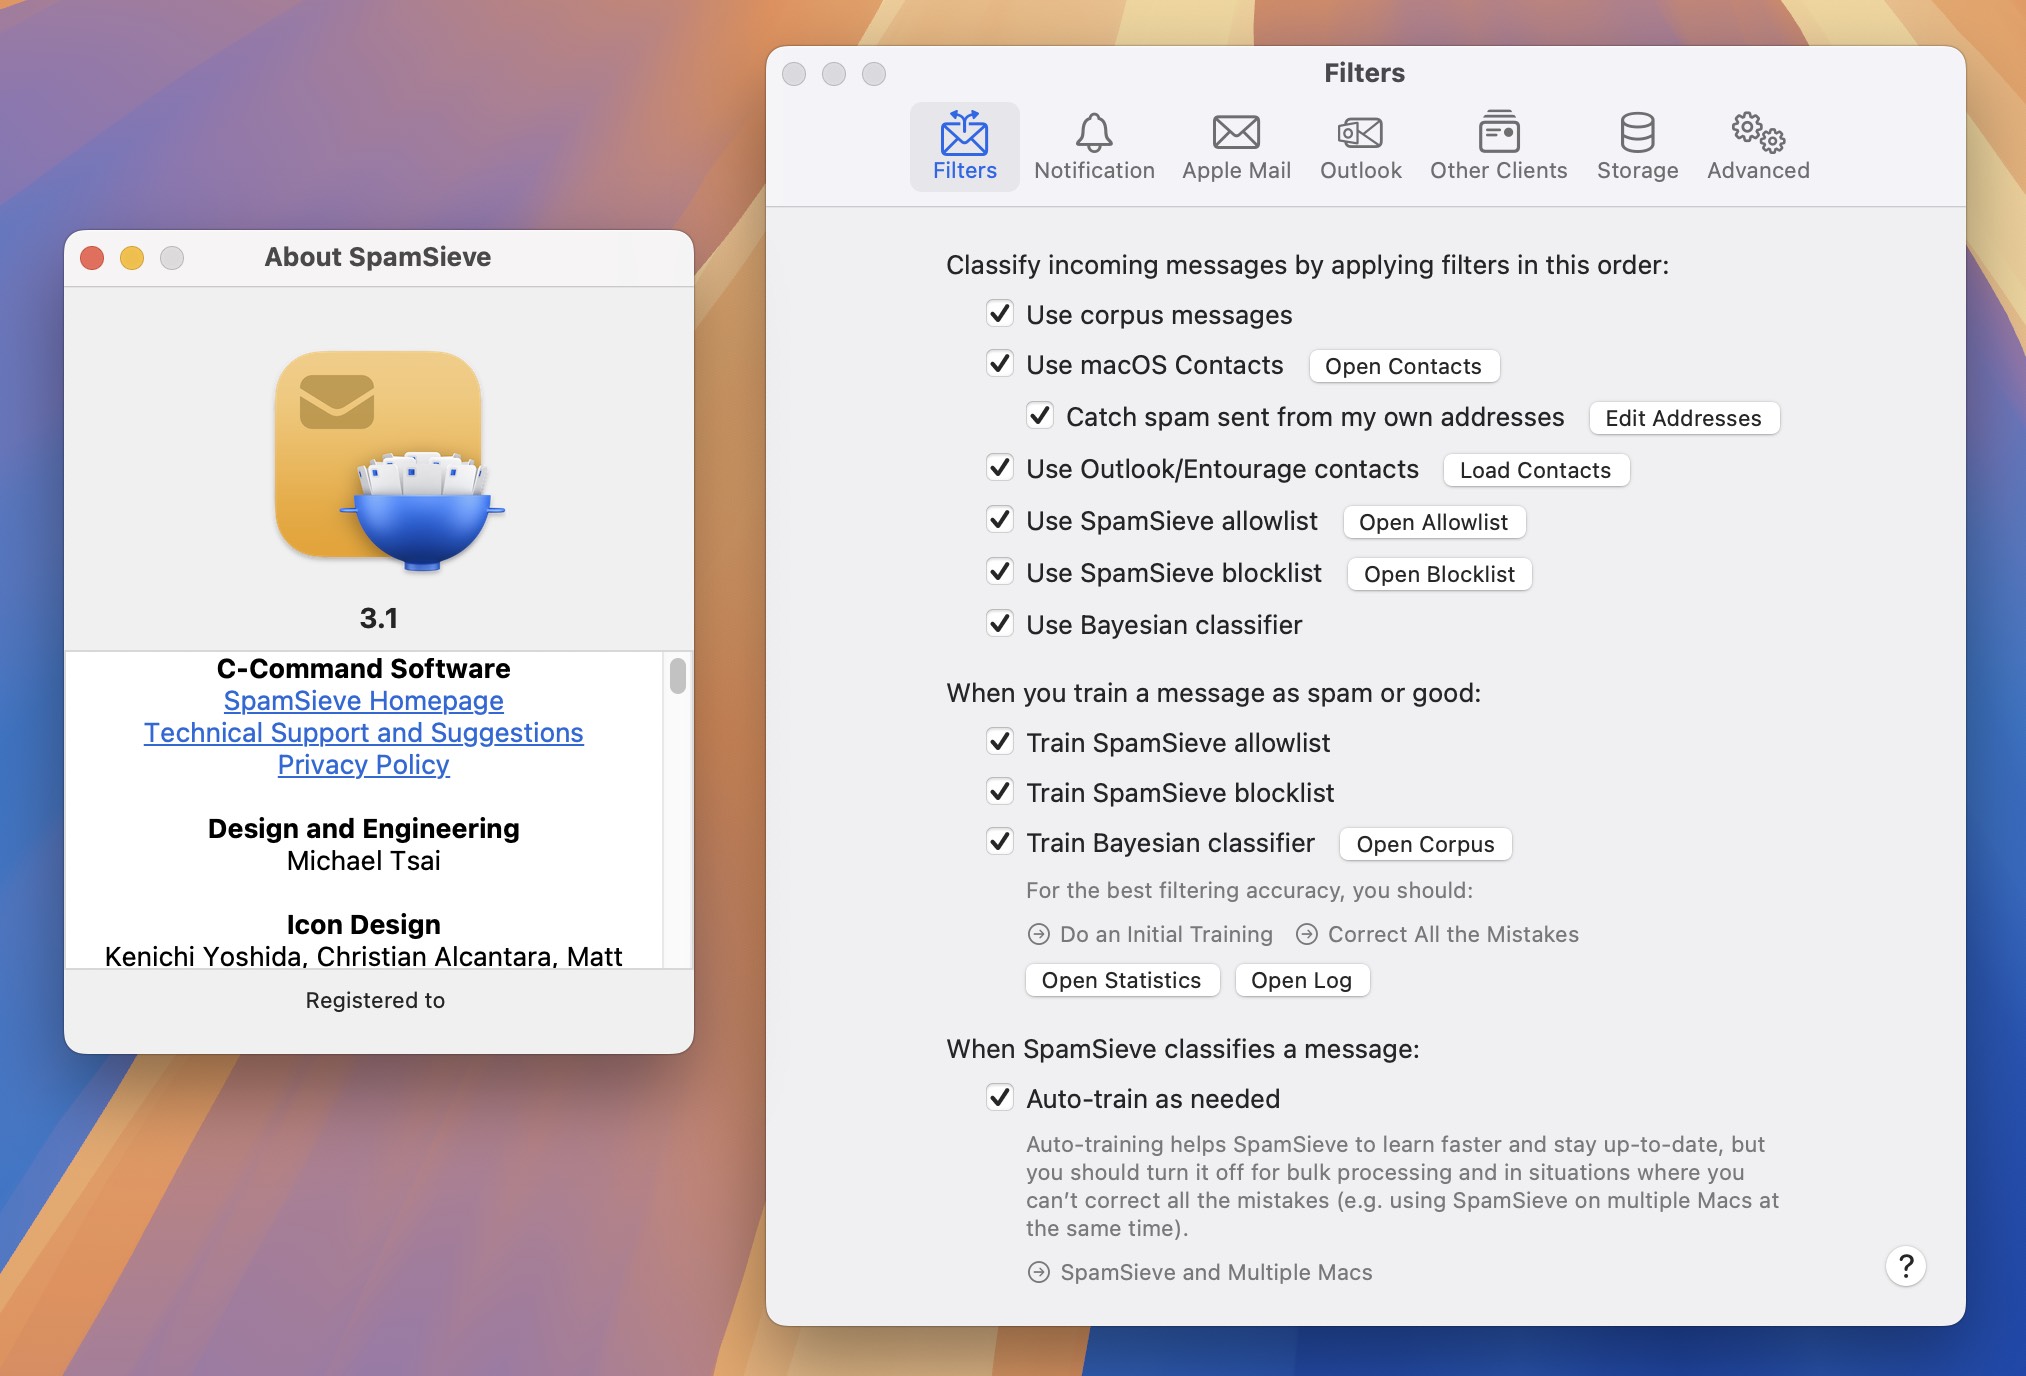Follow the Do an Initial Training link
The width and height of the screenshot is (2026, 1376).
tap(1166, 934)
